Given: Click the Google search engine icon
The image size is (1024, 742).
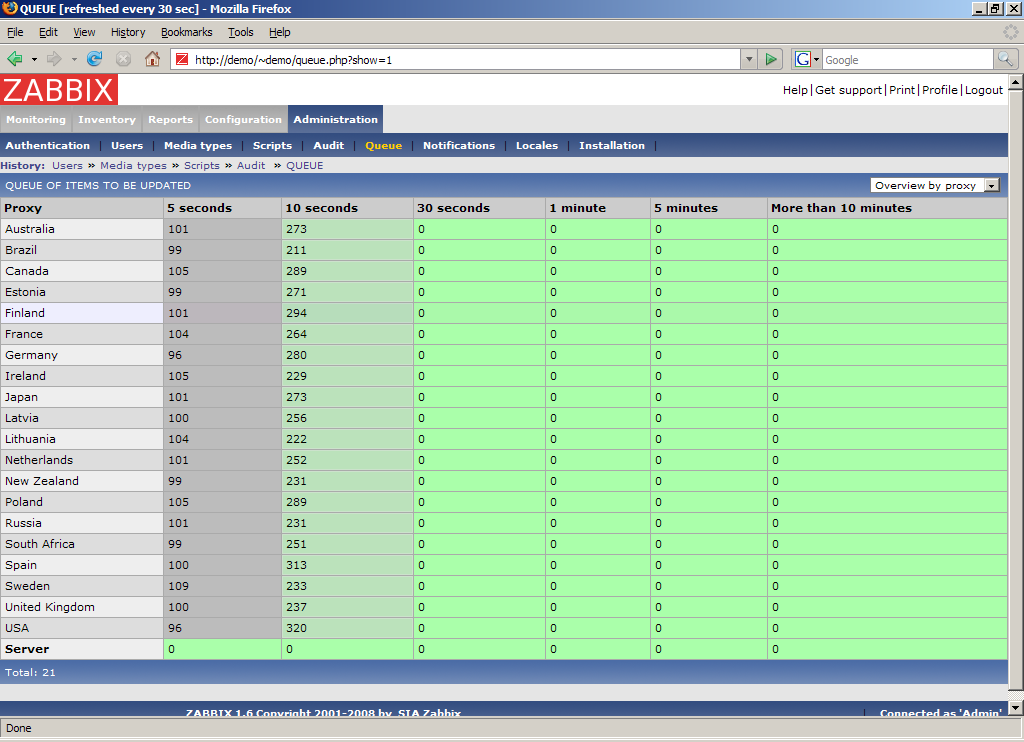Looking at the screenshot, I should (803, 59).
